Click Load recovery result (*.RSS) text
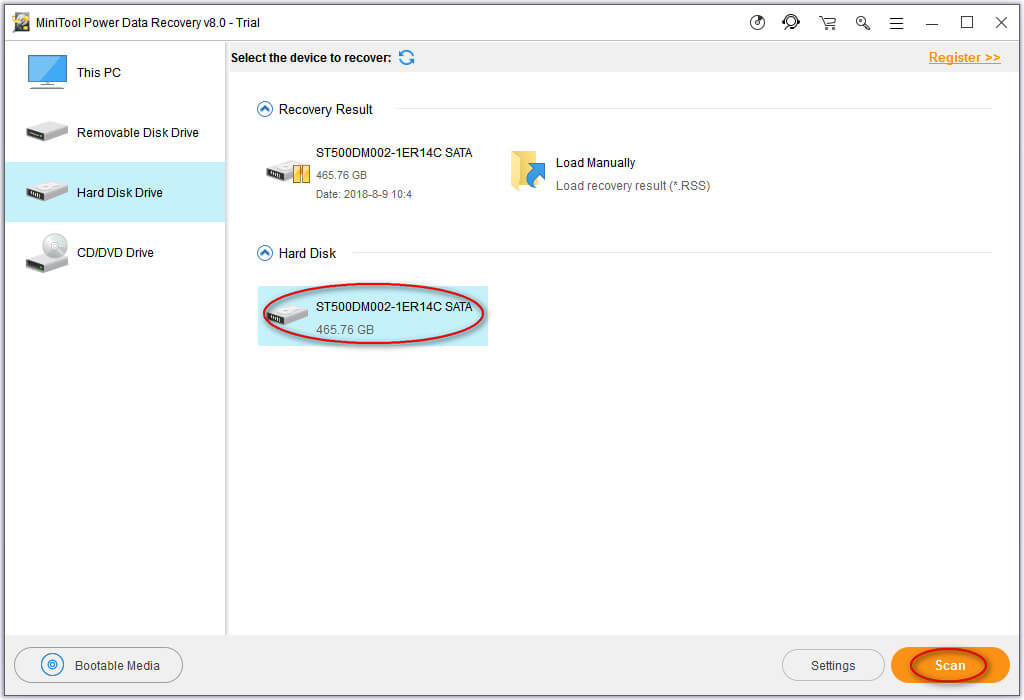The width and height of the screenshot is (1024, 700). click(x=632, y=186)
